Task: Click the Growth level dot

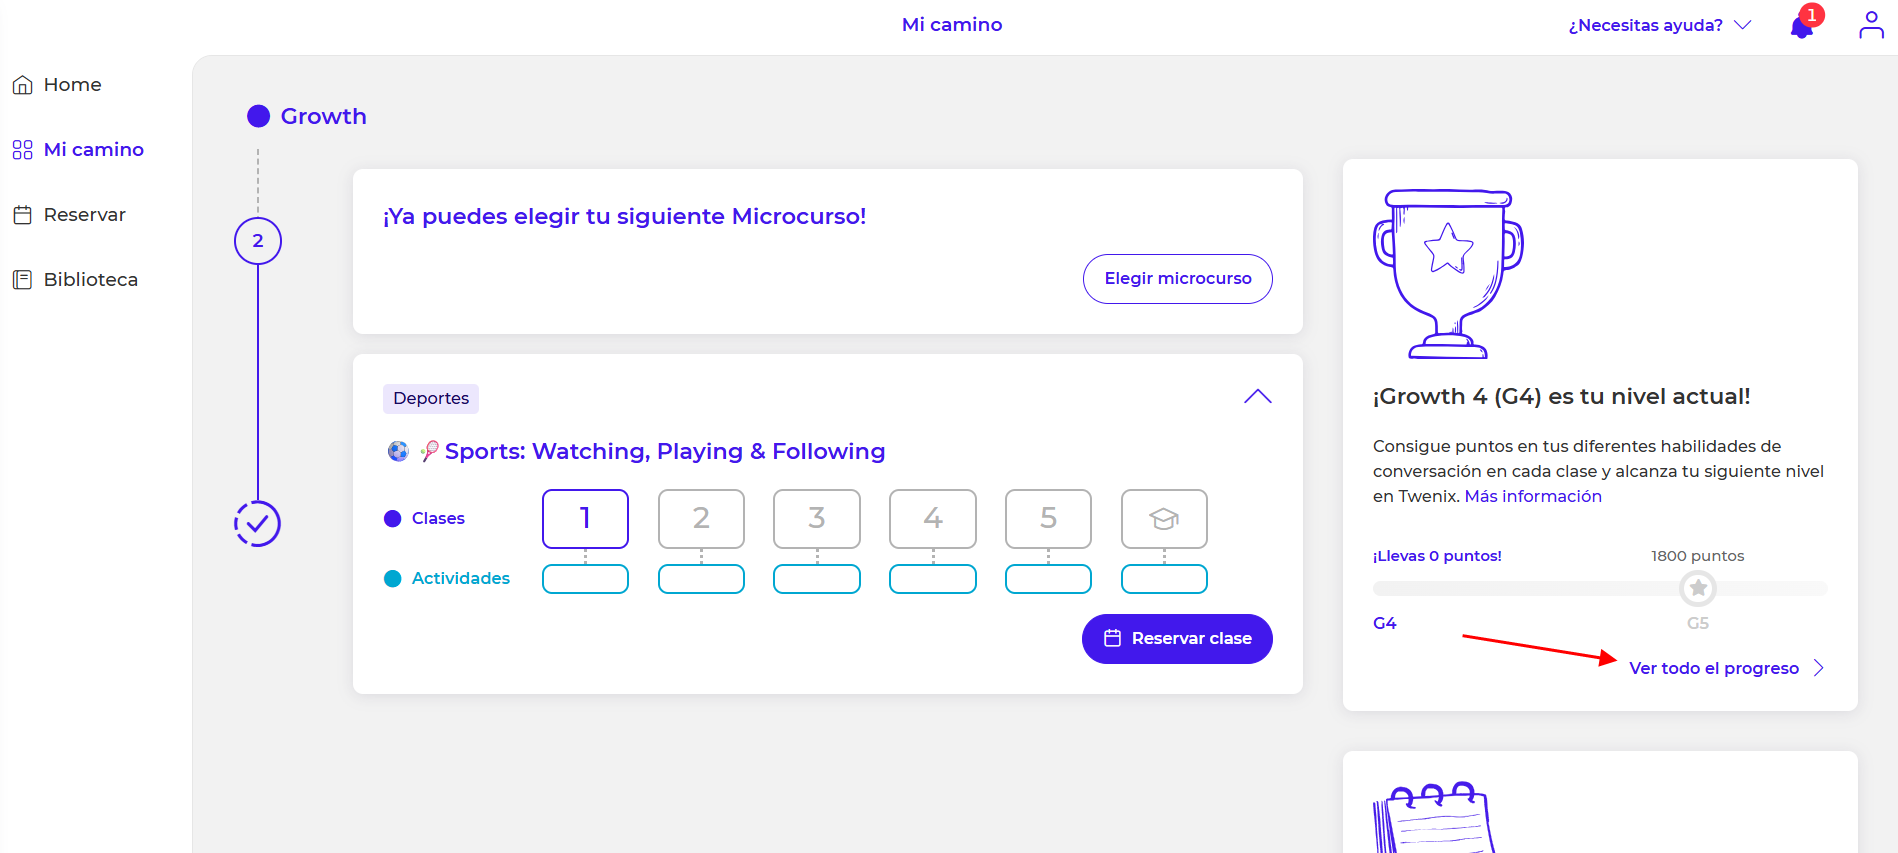Action: (259, 116)
